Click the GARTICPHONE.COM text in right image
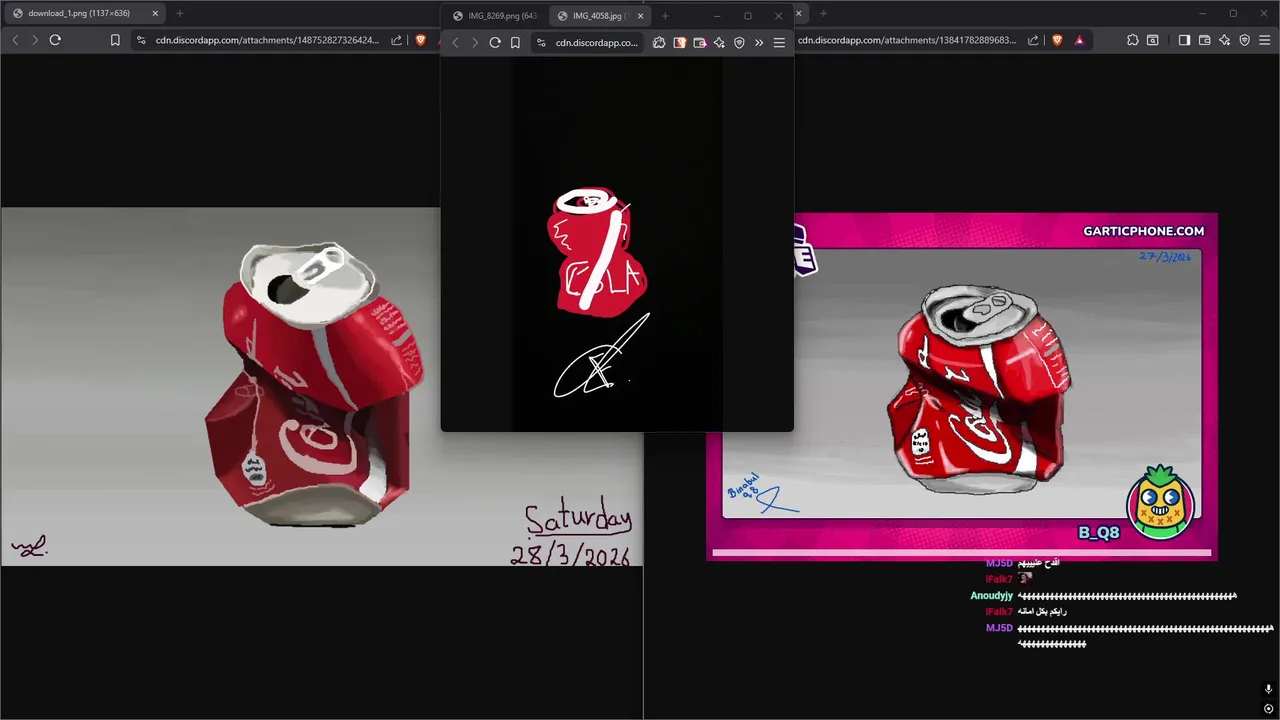Image resolution: width=1280 pixels, height=720 pixels. tap(1143, 231)
